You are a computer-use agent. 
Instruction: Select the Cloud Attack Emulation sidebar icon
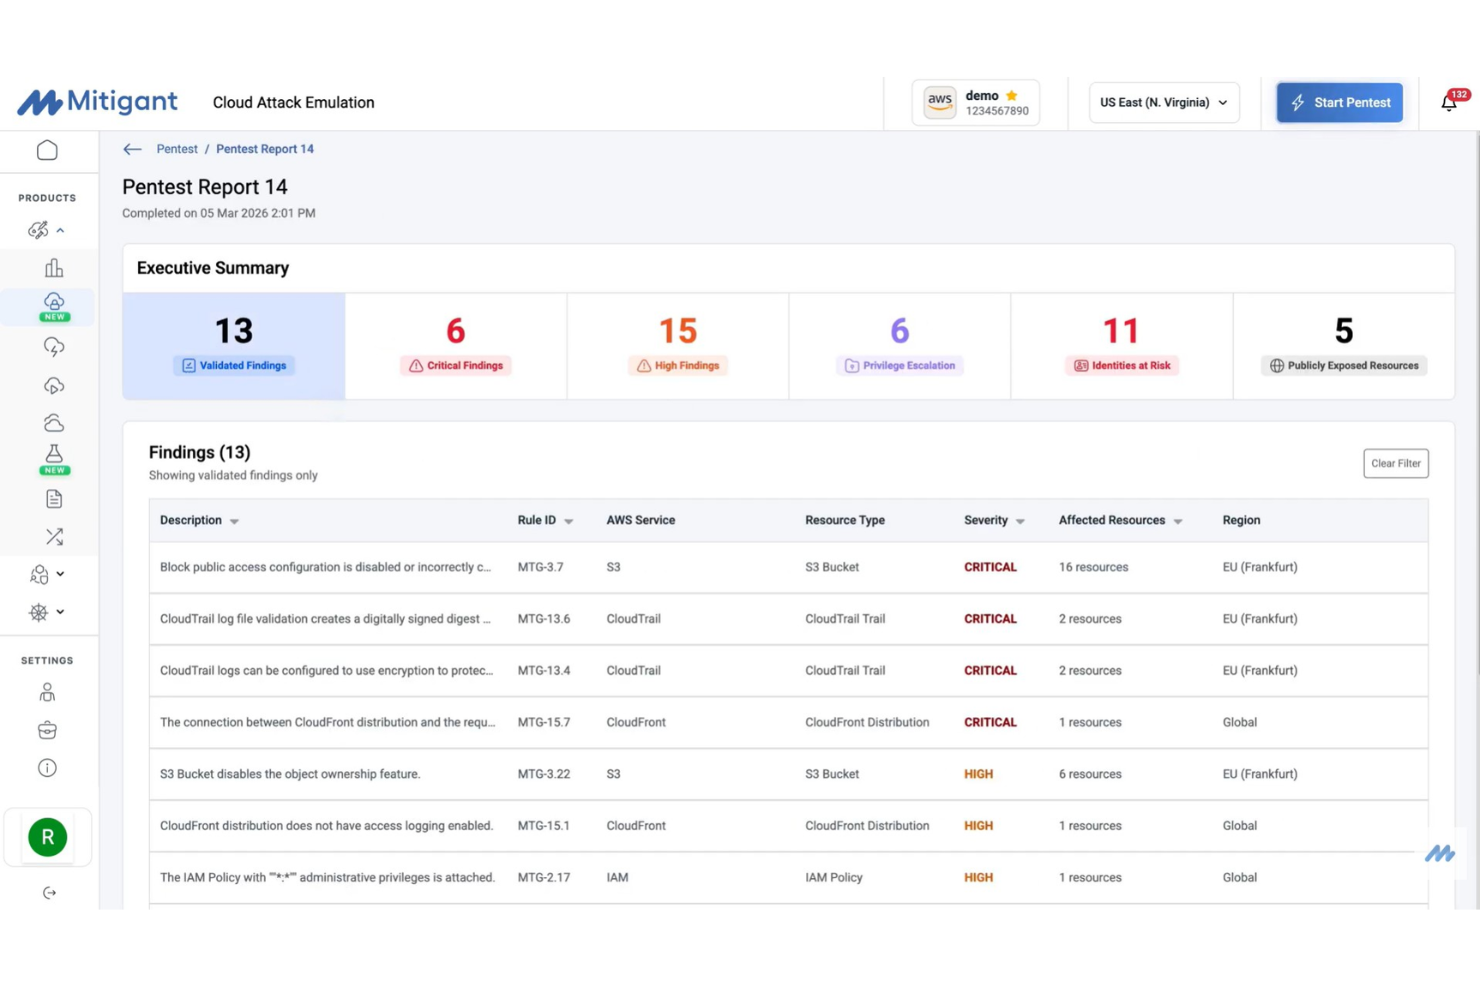(54, 306)
